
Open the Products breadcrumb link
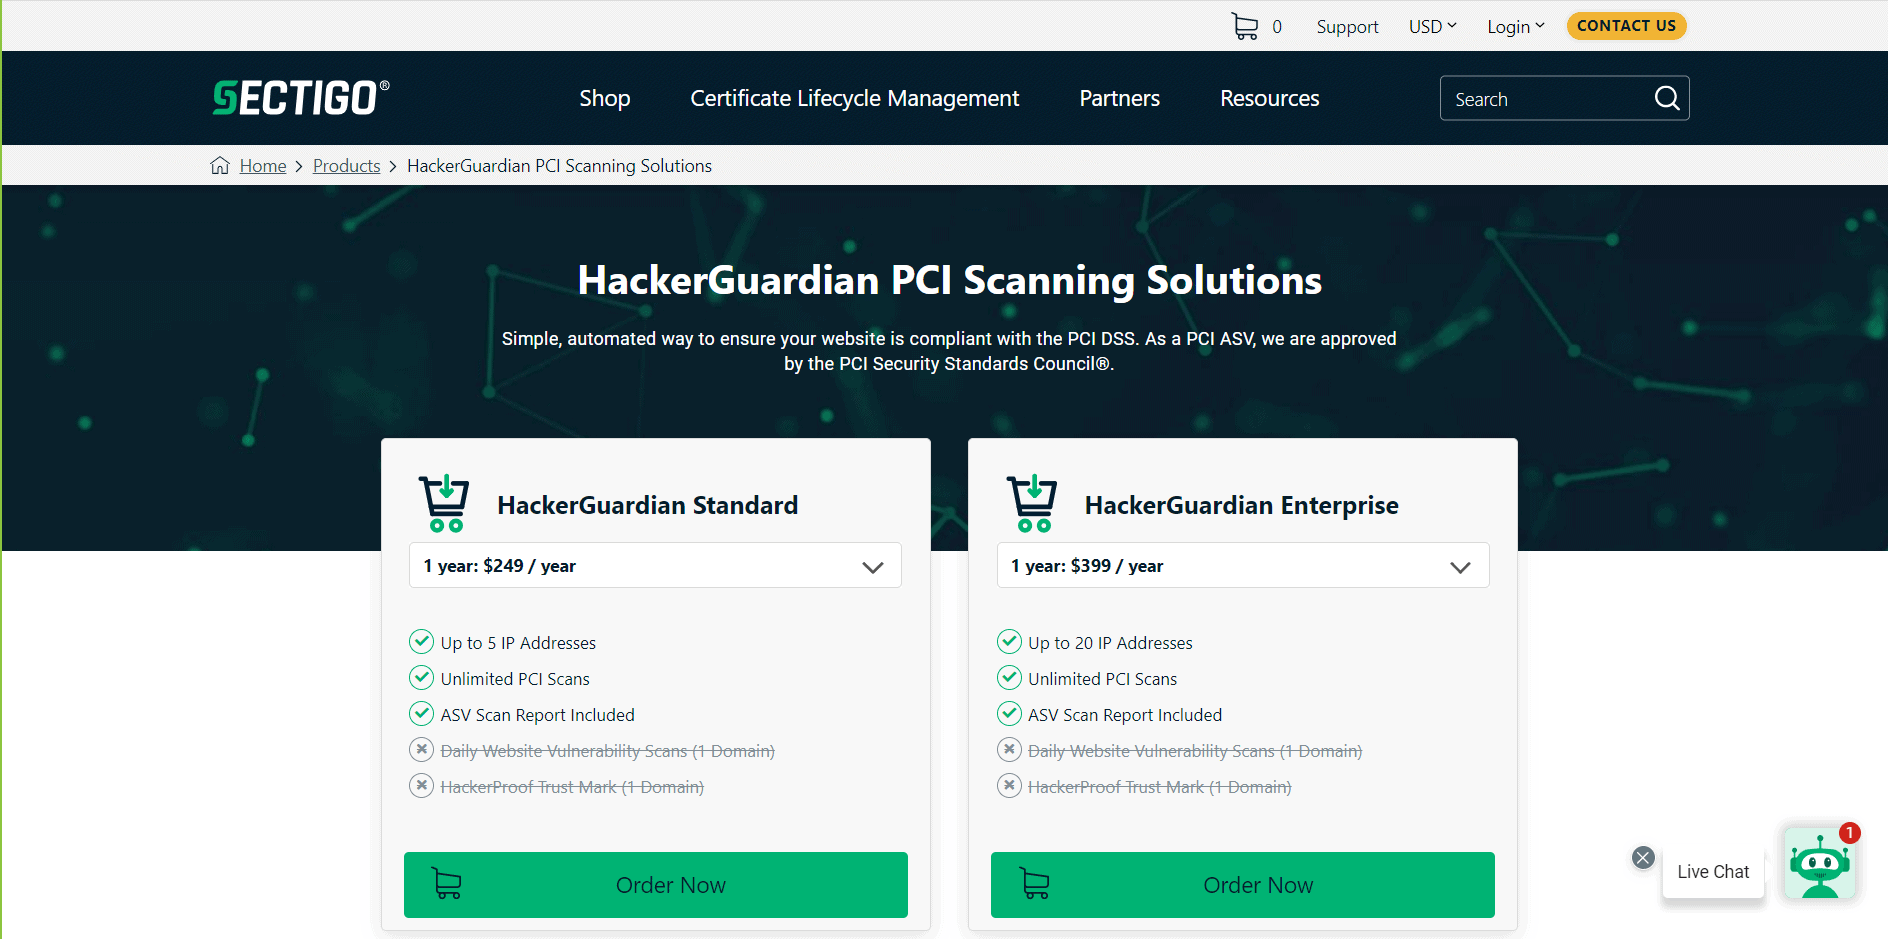pyautogui.click(x=346, y=165)
